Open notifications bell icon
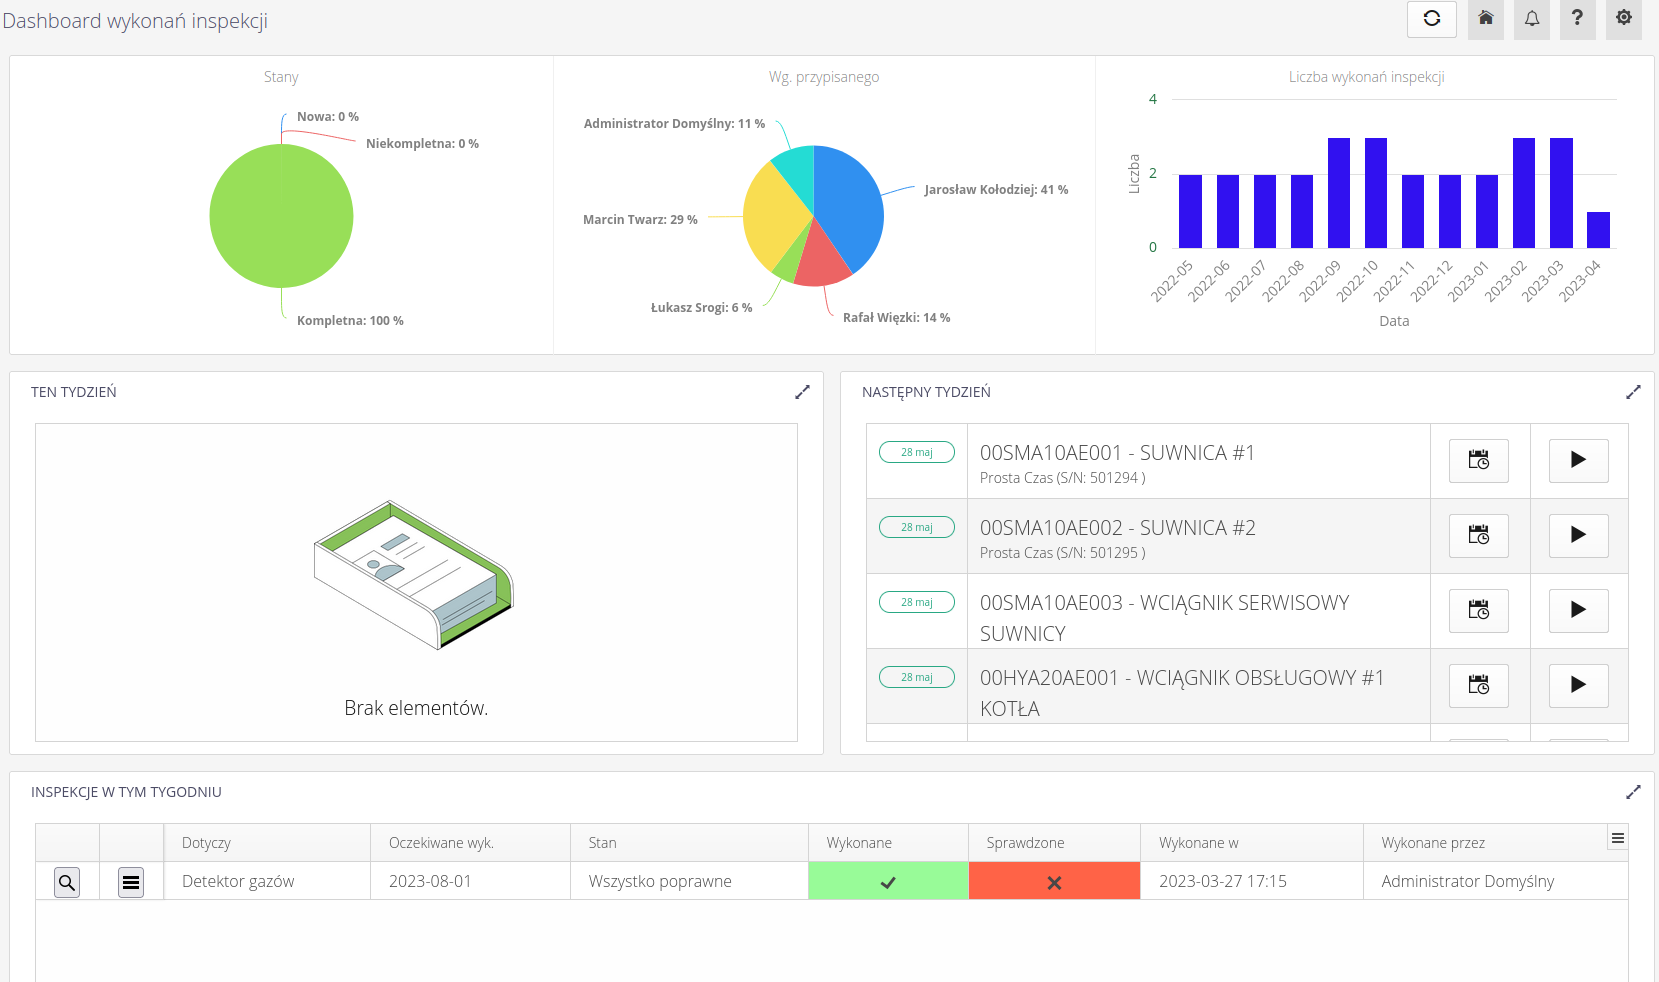 1531,19
